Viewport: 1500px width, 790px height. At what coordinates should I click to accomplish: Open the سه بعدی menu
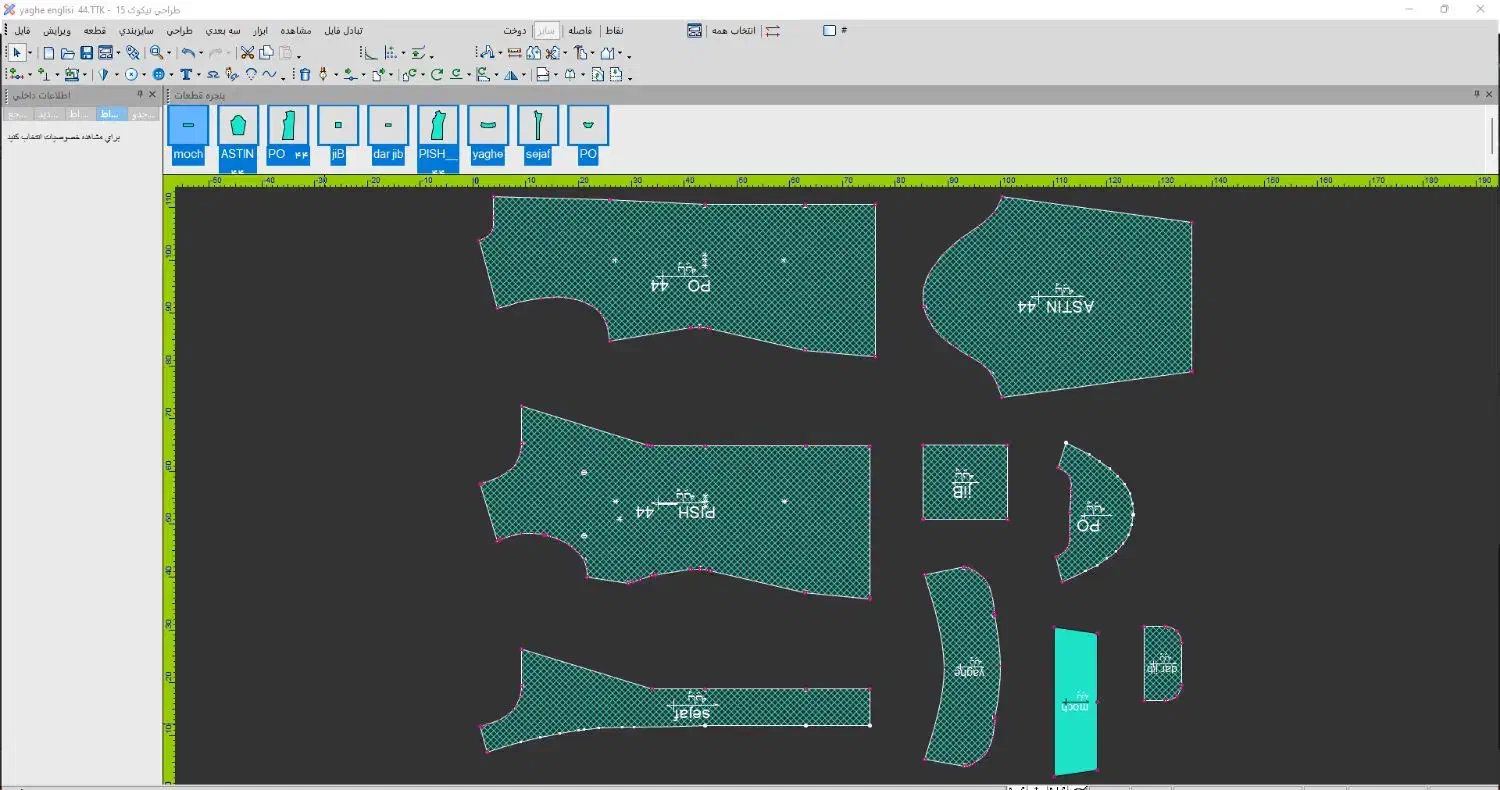[x=221, y=31]
